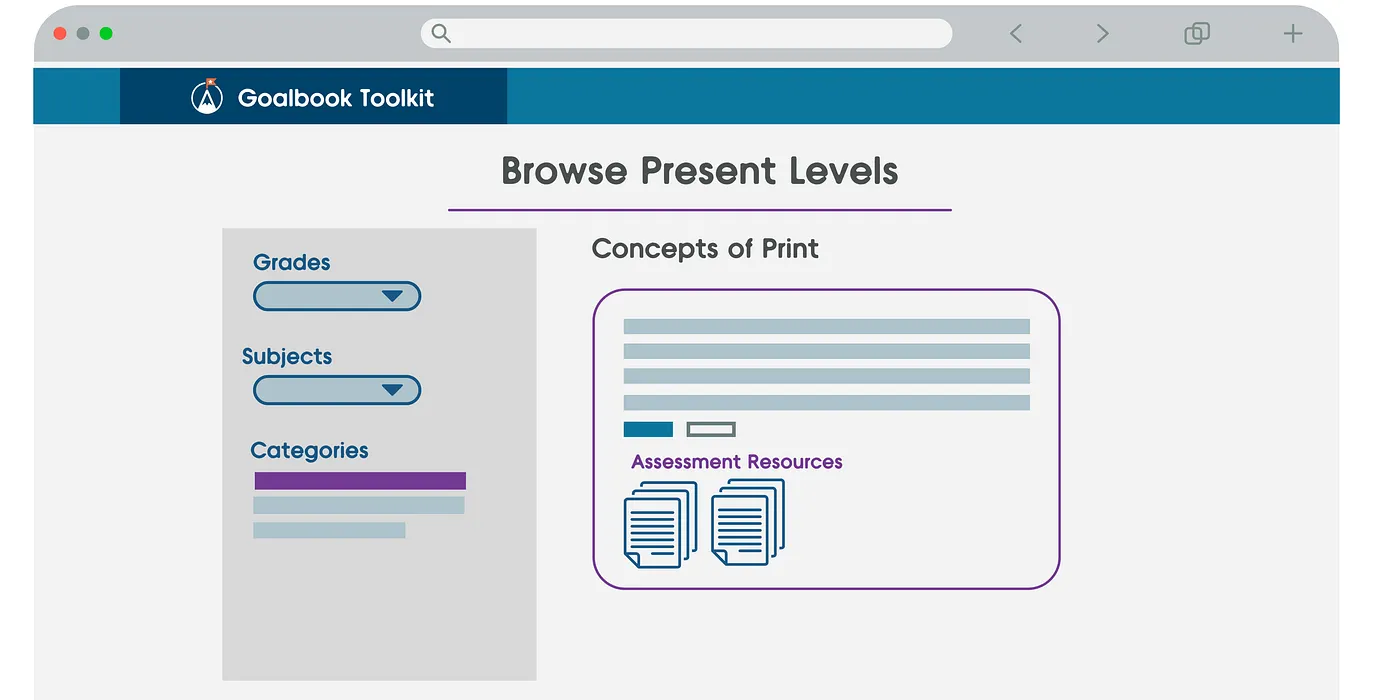Open the tab overview icon
Image resolution: width=1400 pixels, height=700 pixels.
(1196, 33)
